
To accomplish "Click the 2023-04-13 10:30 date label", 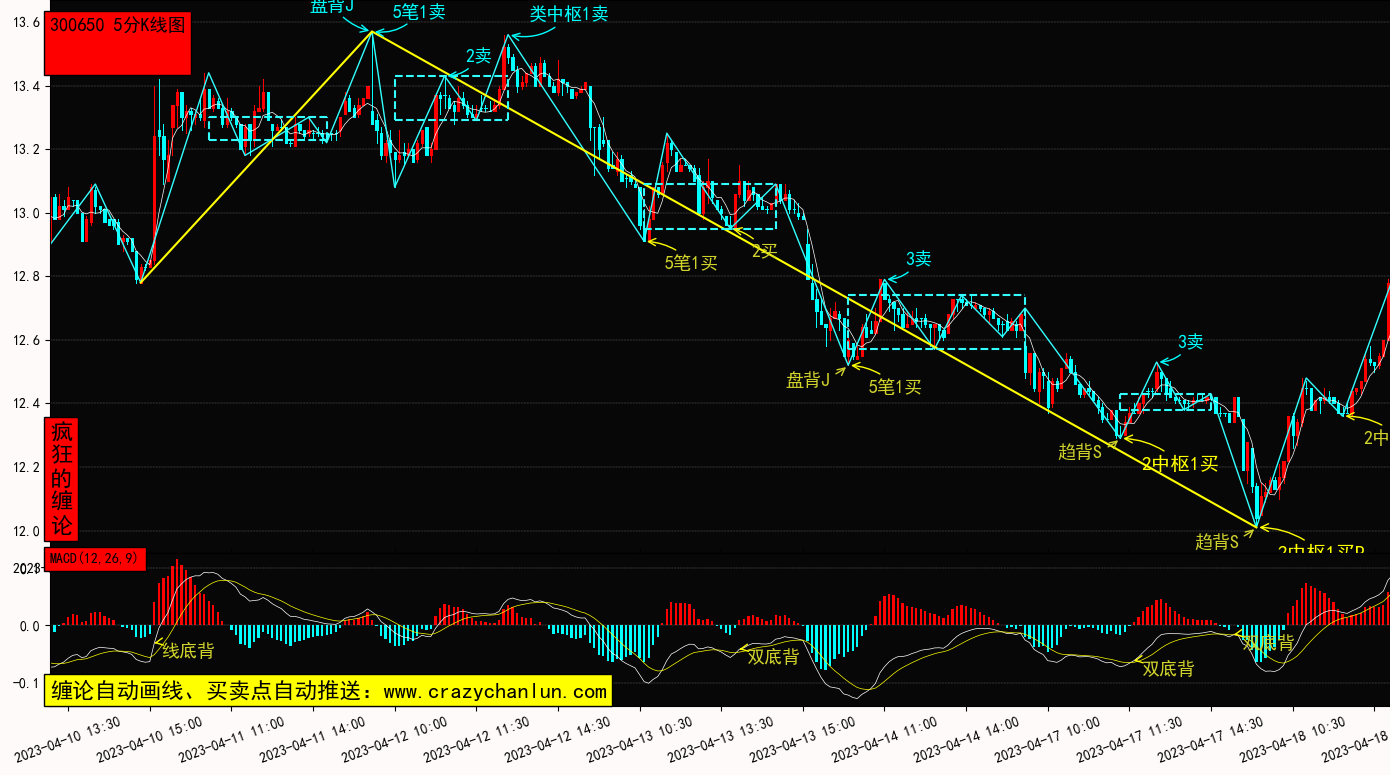I will (x=640, y=742).
